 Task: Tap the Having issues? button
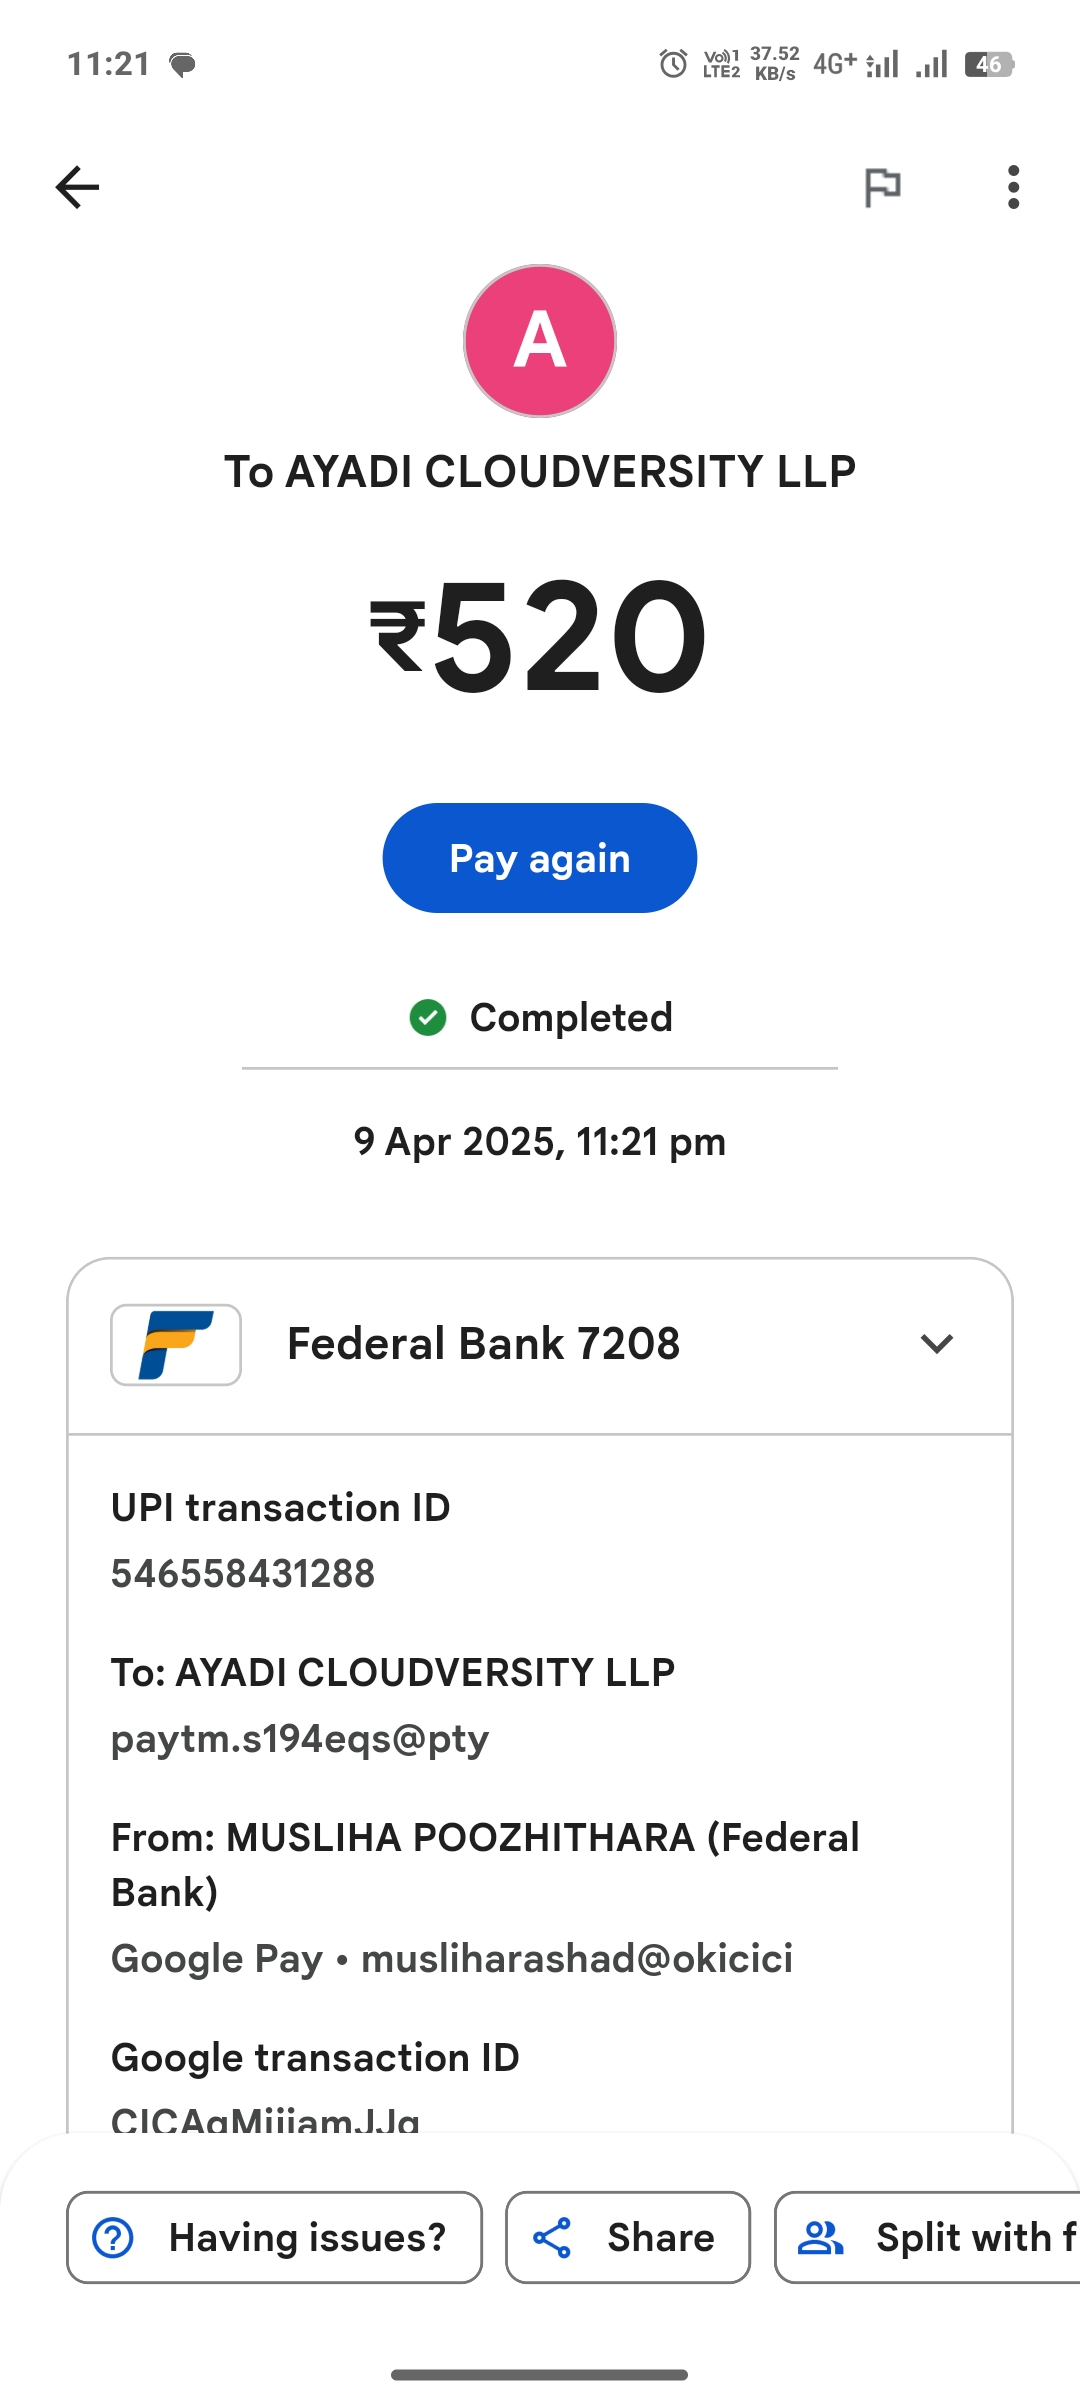click(274, 2238)
